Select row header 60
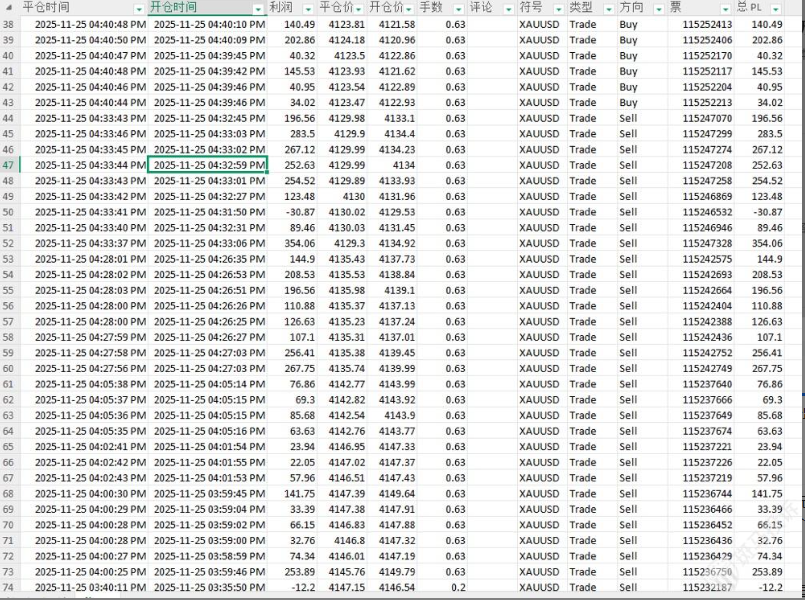 pos(9,368)
